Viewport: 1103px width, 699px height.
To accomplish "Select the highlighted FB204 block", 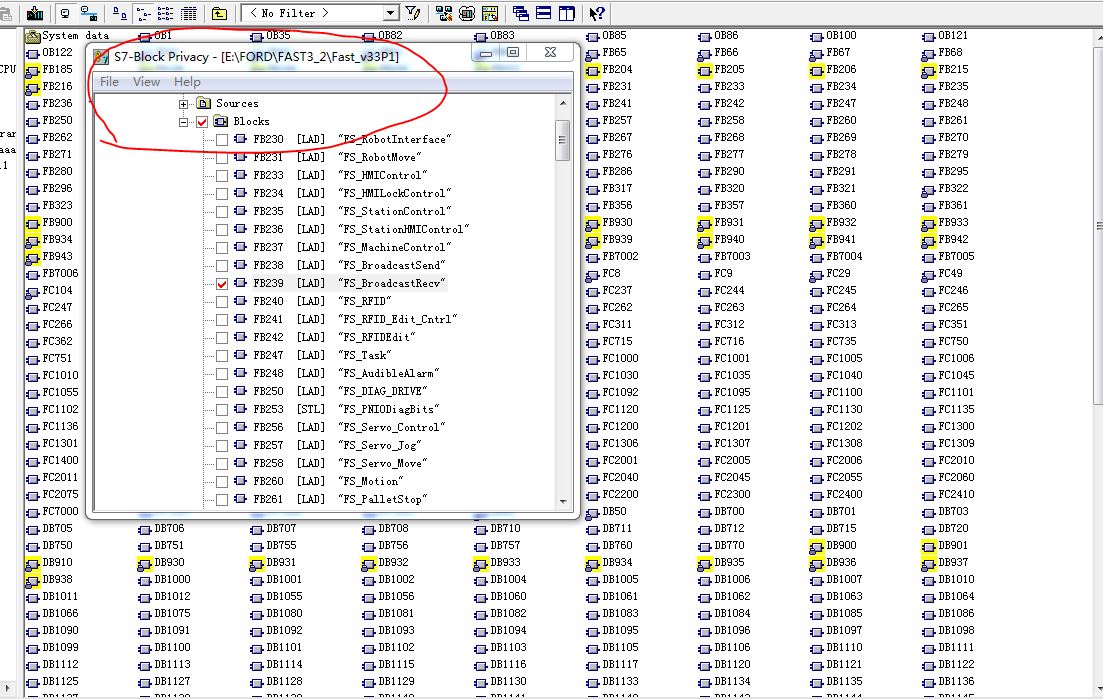I will click(592, 70).
